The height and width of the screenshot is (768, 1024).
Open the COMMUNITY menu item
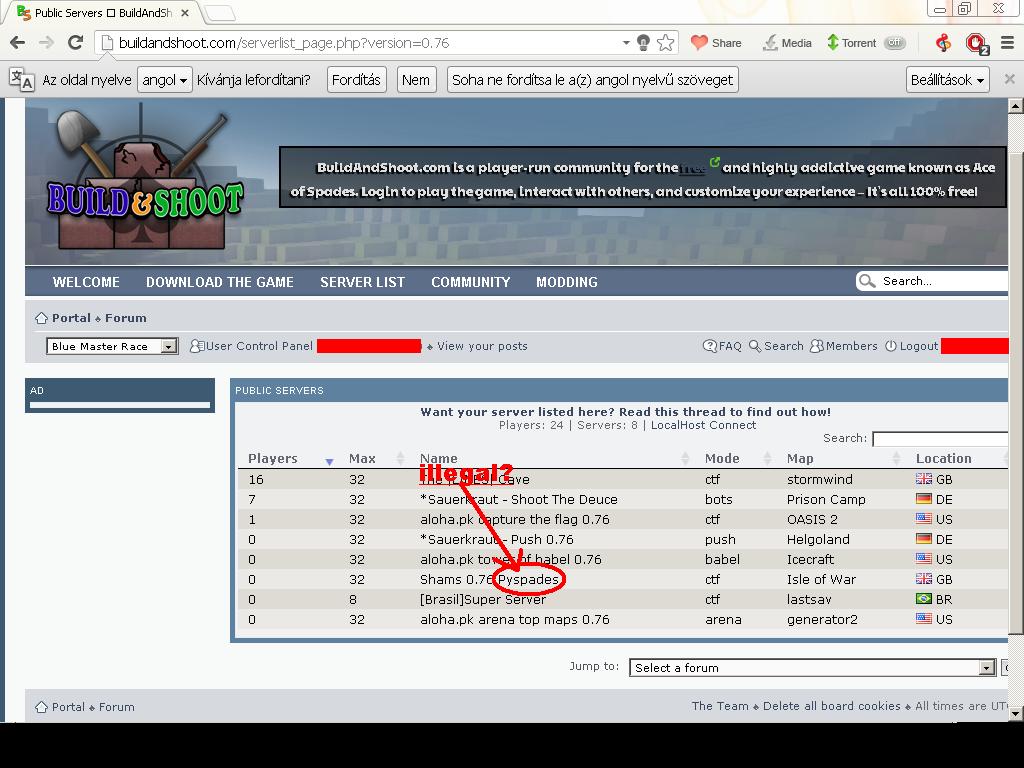point(470,282)
